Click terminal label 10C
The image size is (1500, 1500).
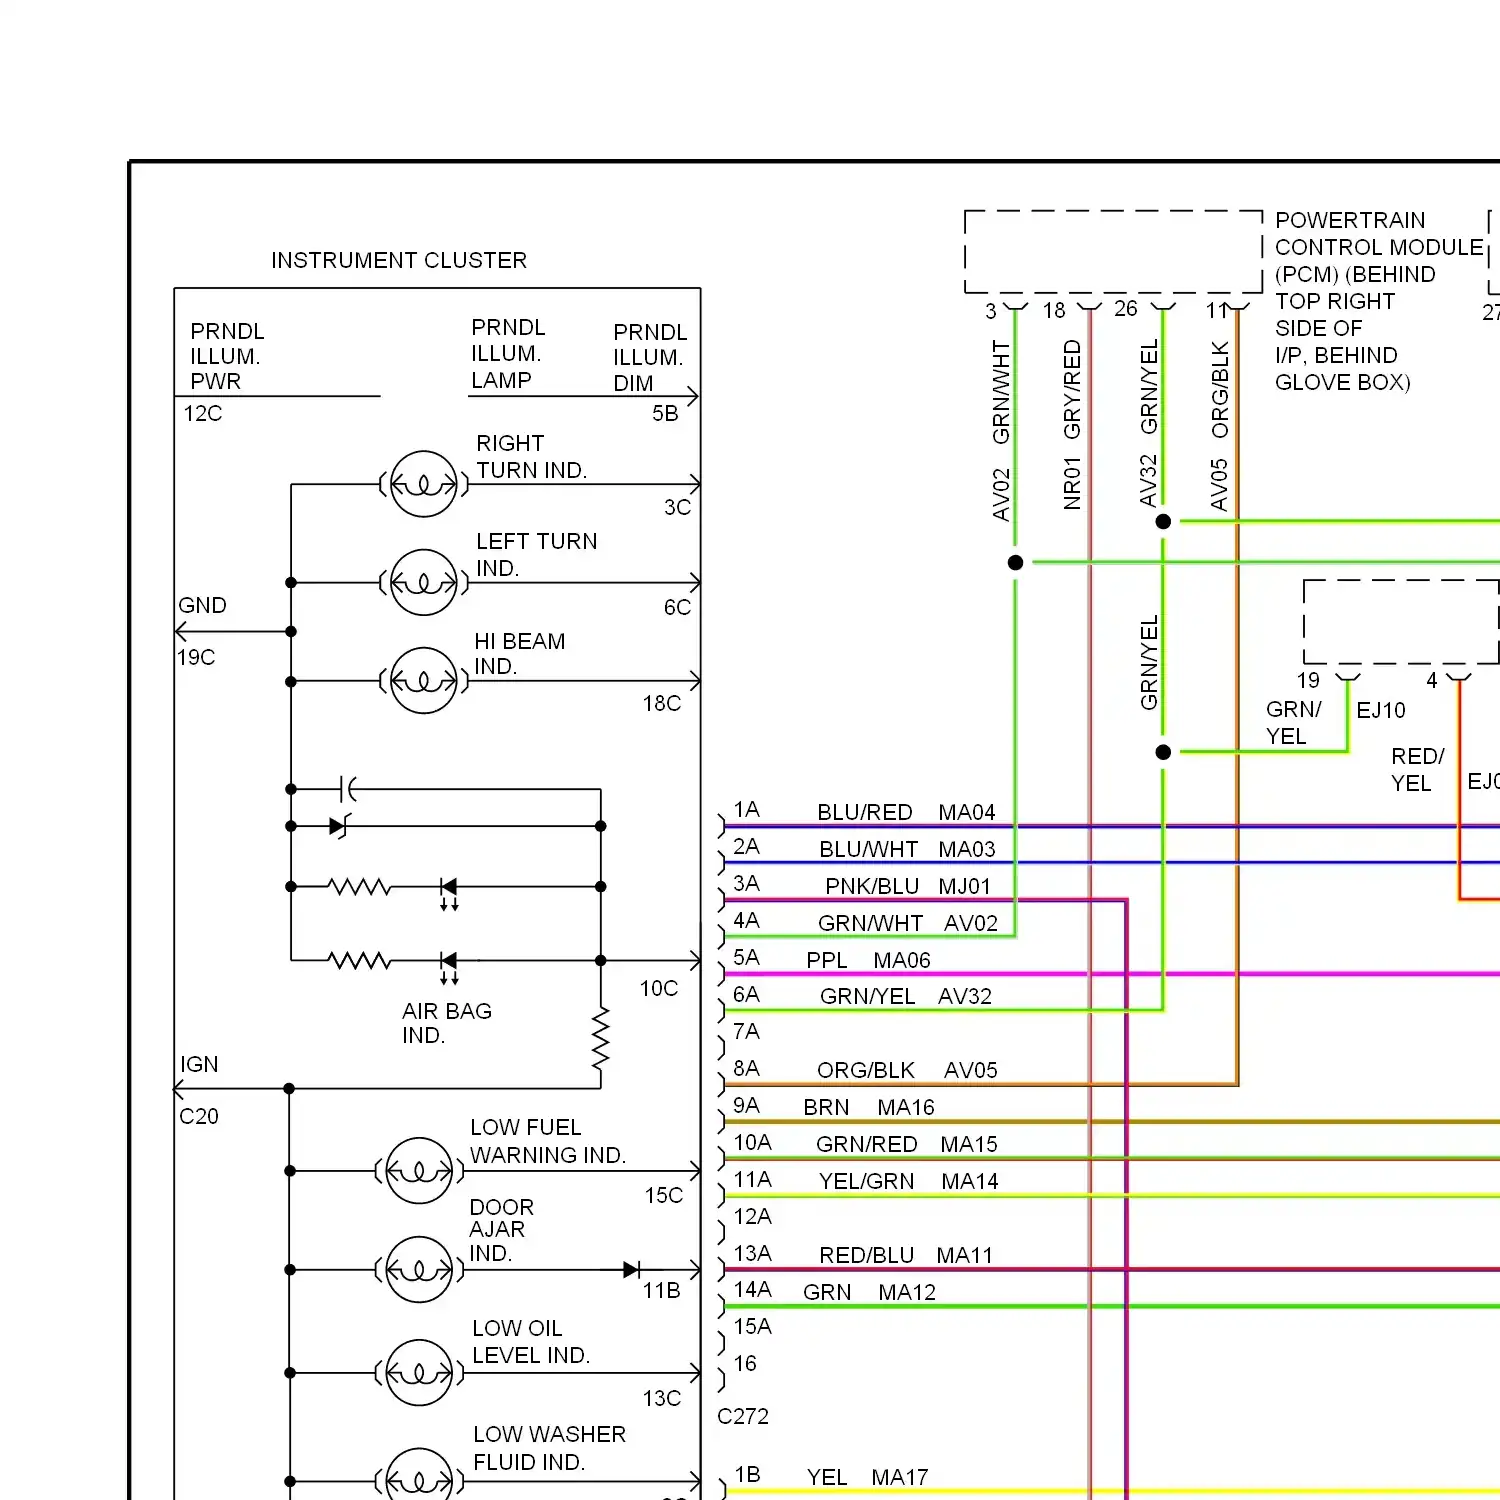pyautogui.click(x=659, y=988)
